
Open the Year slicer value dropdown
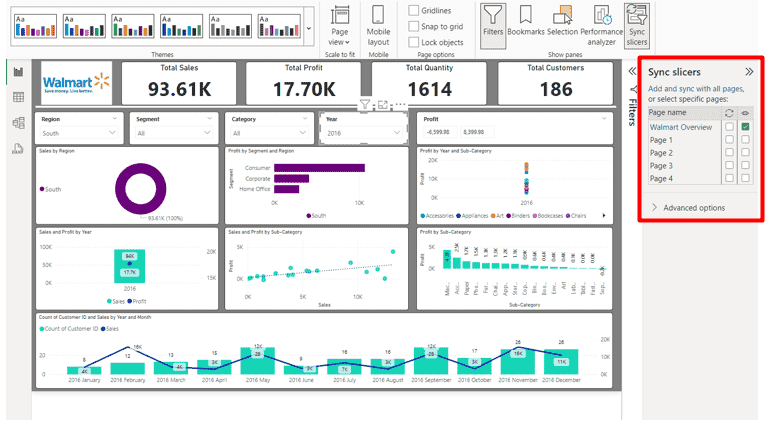pos(363,133)
